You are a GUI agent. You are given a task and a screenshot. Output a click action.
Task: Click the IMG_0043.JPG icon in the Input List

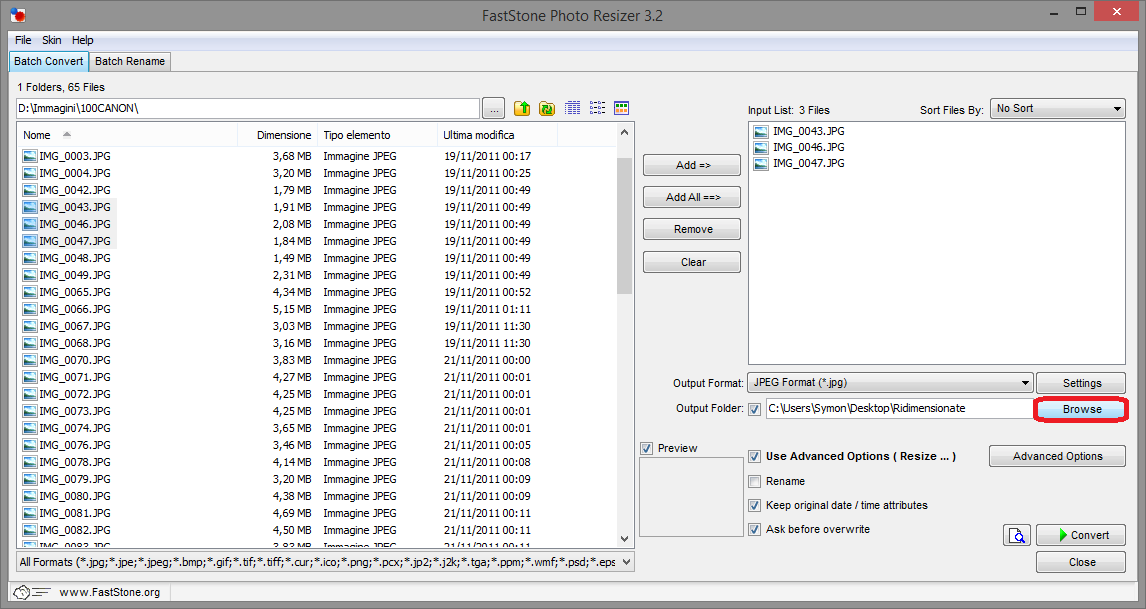coord(761,132)
